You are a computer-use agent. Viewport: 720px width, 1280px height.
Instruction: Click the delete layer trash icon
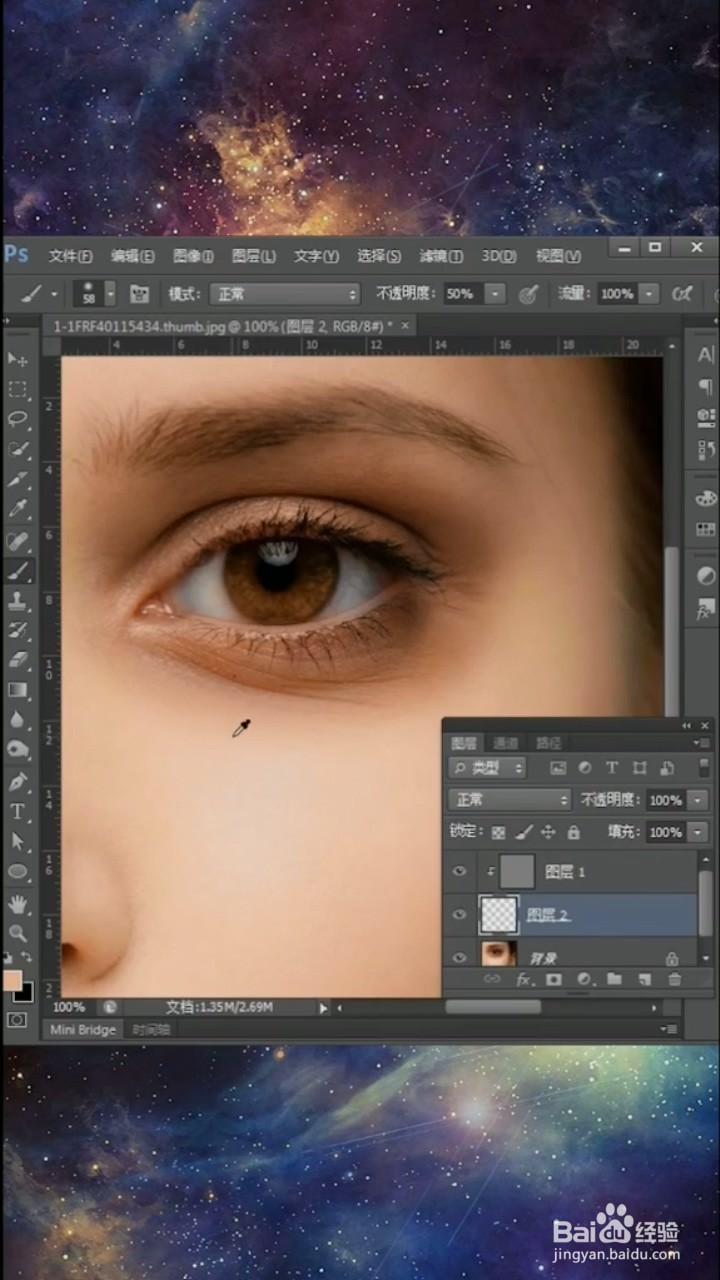(x=674, y=980)
